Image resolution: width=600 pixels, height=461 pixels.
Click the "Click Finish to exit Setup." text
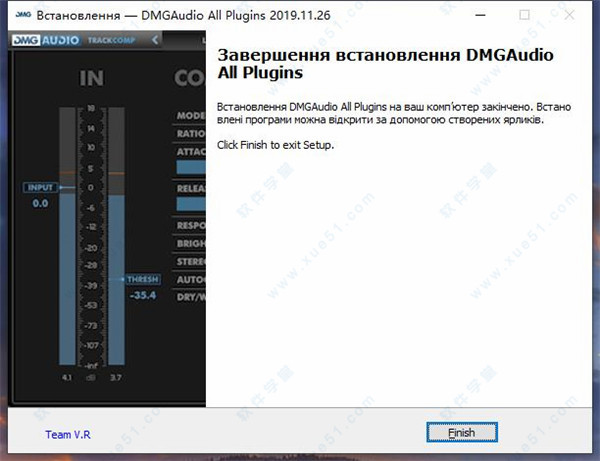[275, 145]
